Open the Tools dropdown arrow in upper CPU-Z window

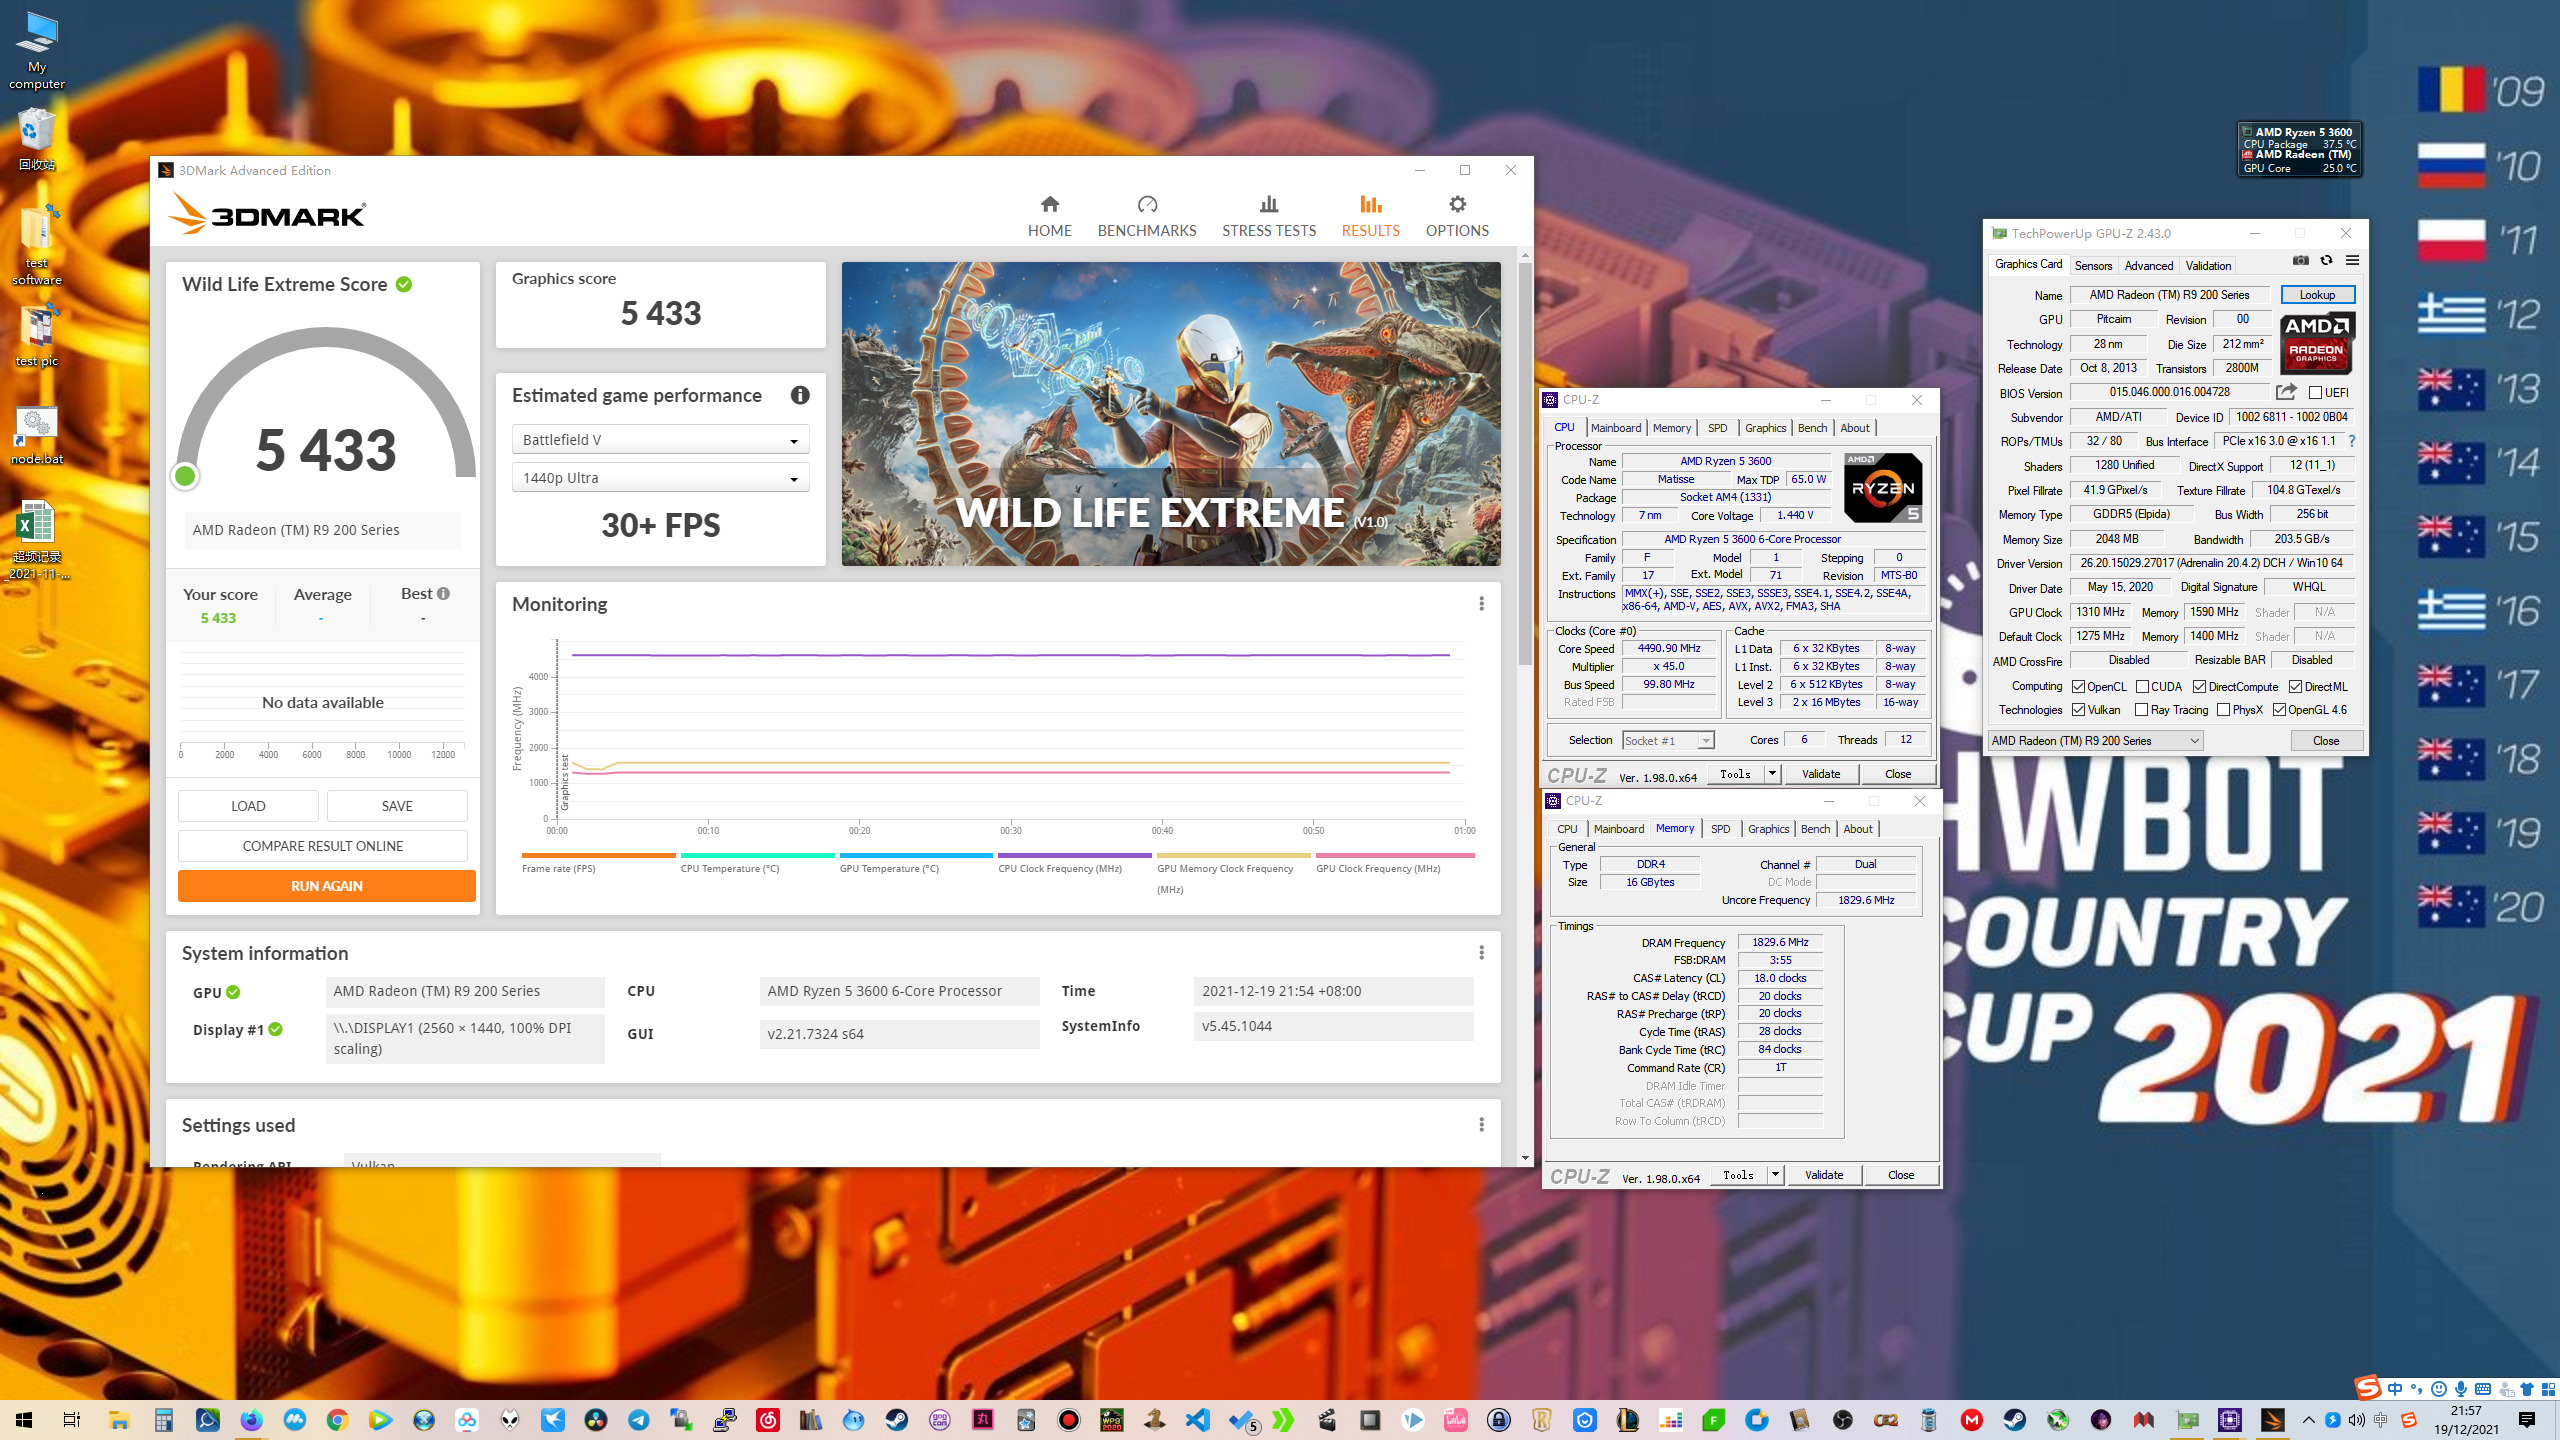1772,773
